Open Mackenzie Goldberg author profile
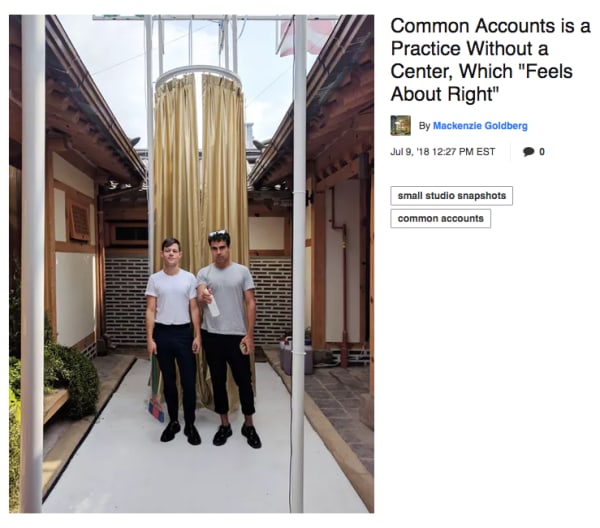The height and width of the screenshot is (528, 600). (480, 125)
